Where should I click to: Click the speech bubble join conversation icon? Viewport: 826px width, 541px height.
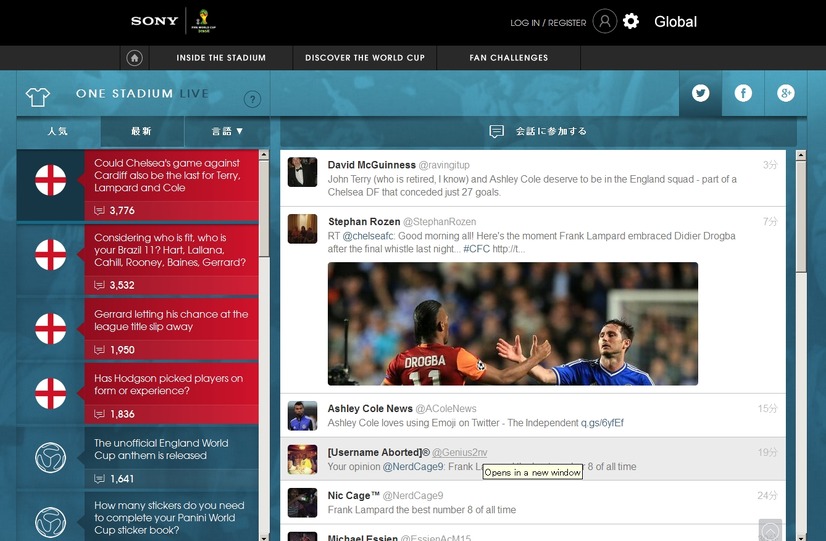496,131
